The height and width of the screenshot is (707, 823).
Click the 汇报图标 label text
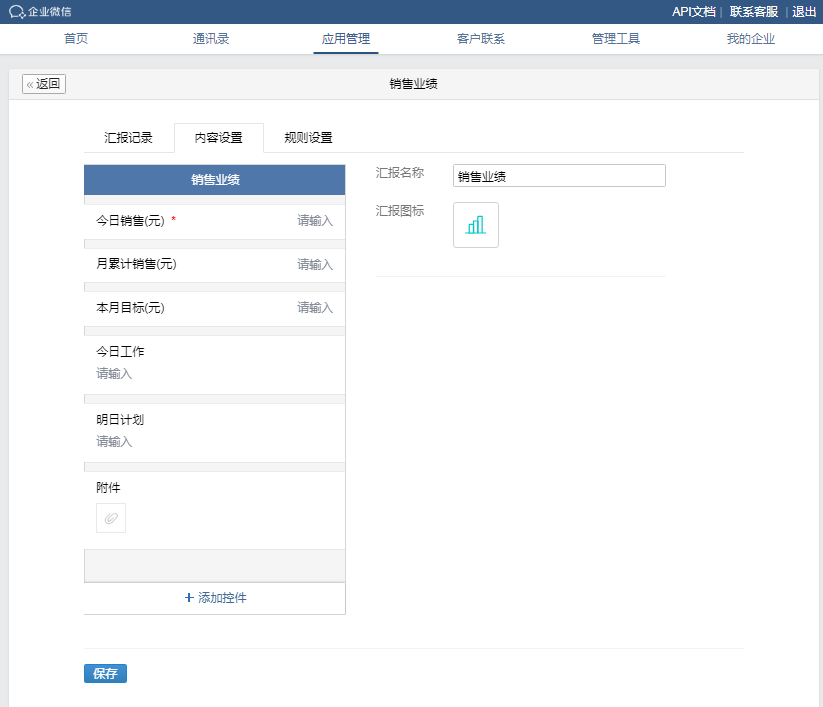click(x=399, y=211)
